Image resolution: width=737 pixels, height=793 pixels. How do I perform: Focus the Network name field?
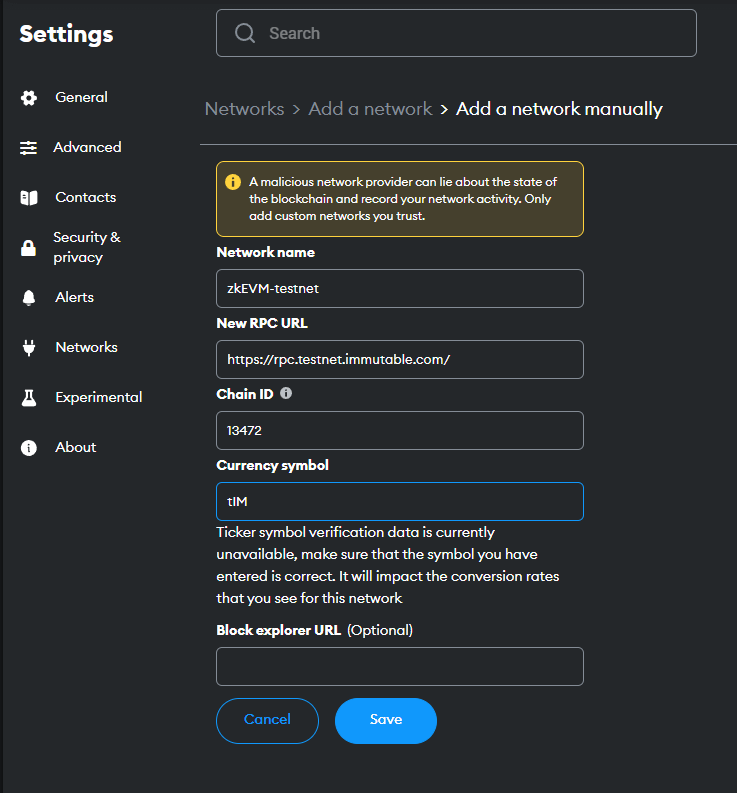click(399, 288)
